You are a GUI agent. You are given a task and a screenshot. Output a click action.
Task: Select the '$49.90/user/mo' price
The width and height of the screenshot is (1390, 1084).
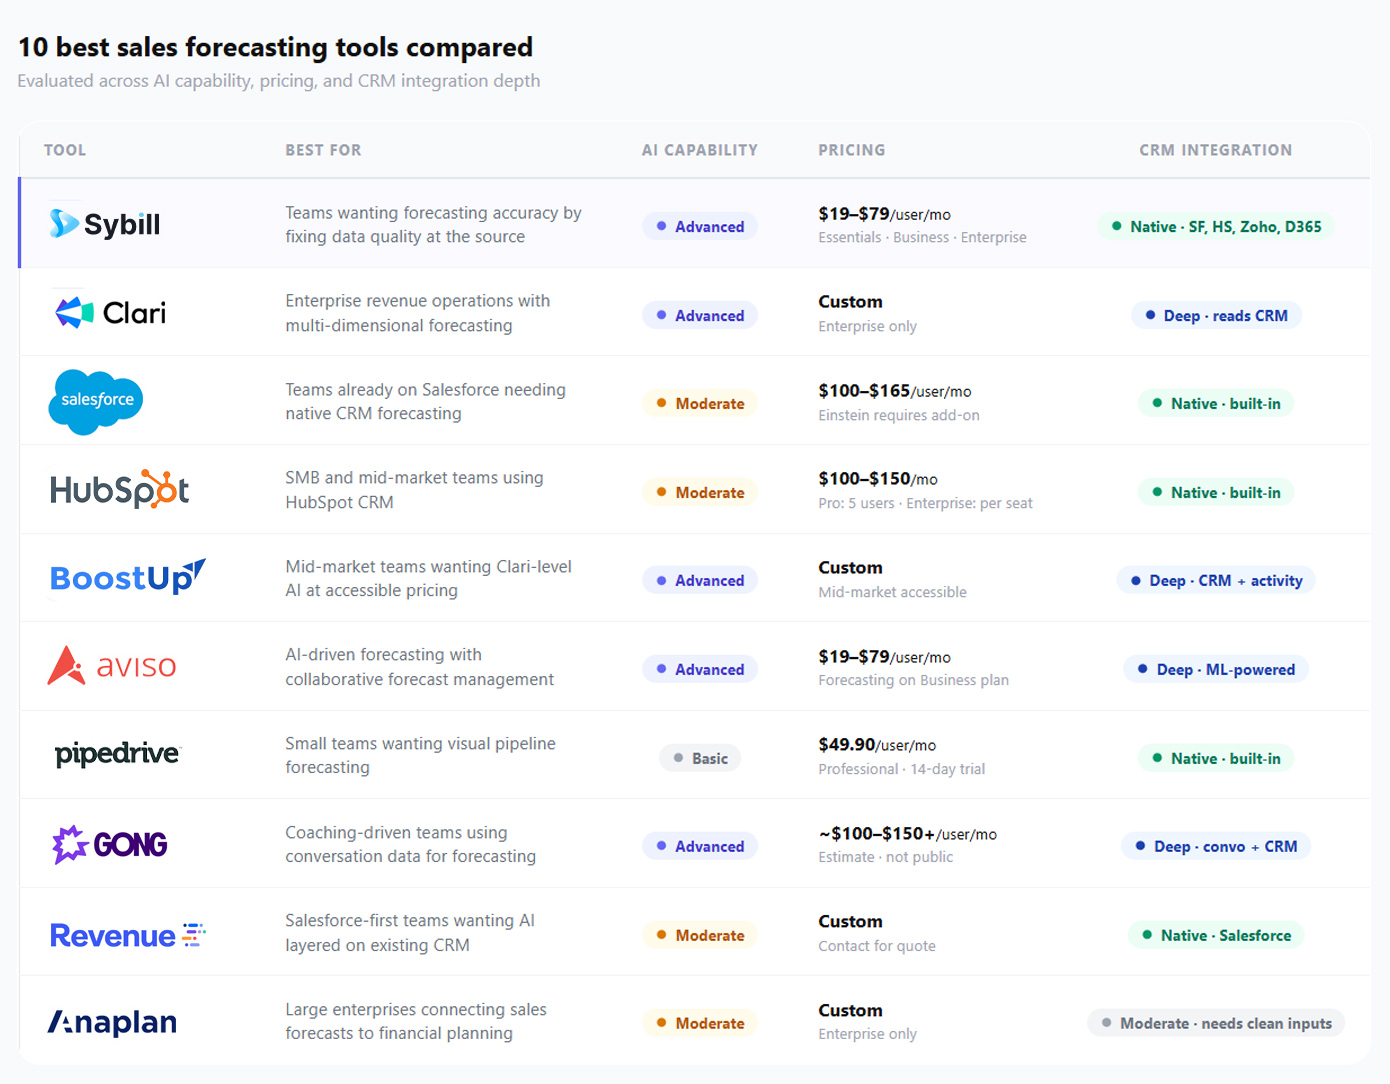[877, 745]
